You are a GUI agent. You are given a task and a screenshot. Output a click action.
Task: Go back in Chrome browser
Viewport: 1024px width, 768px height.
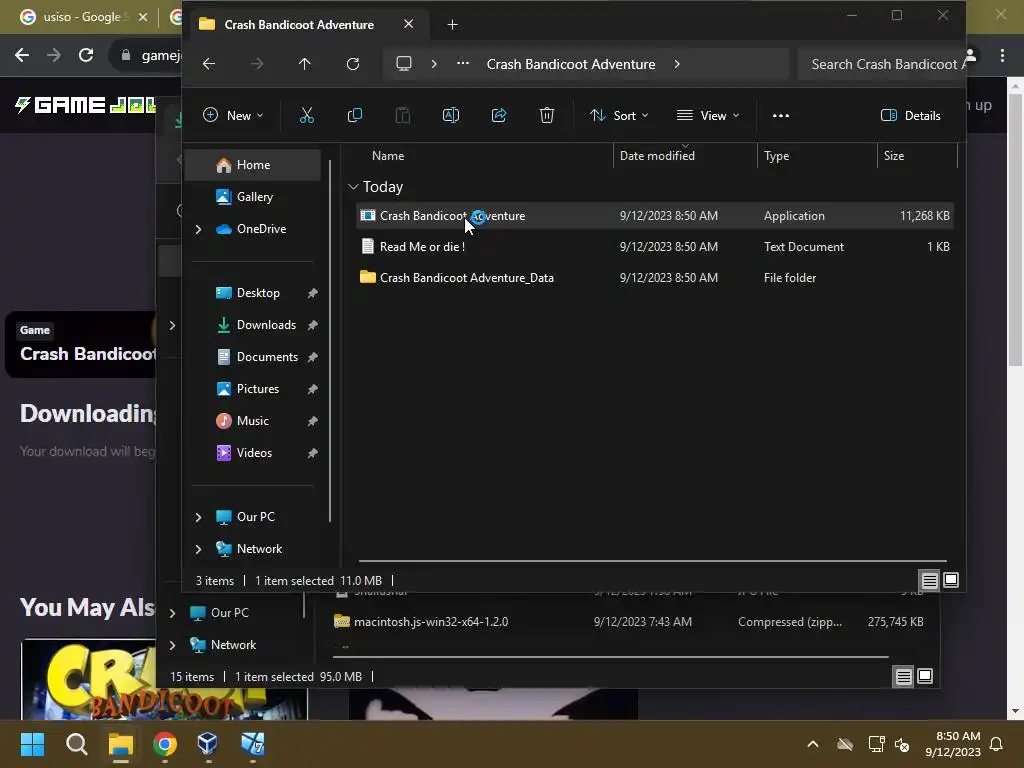tap(22, 56)
